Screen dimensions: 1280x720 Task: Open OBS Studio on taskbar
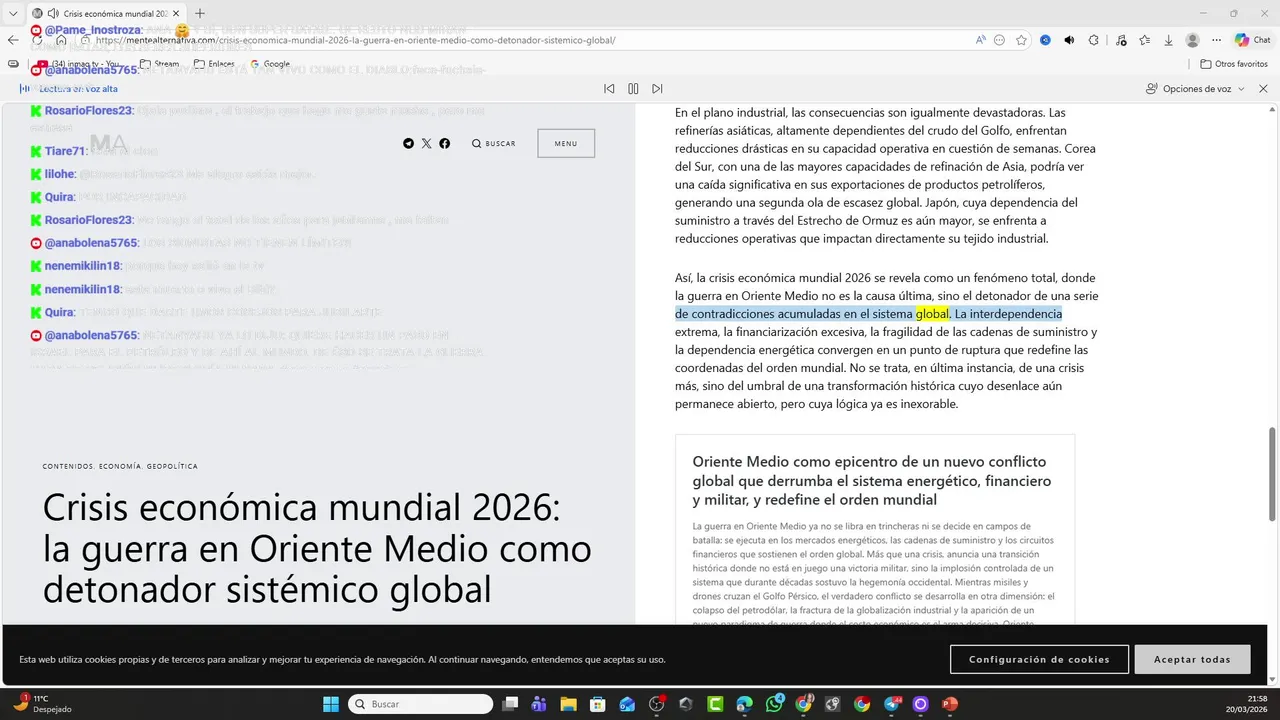click(x=656, y=704)
